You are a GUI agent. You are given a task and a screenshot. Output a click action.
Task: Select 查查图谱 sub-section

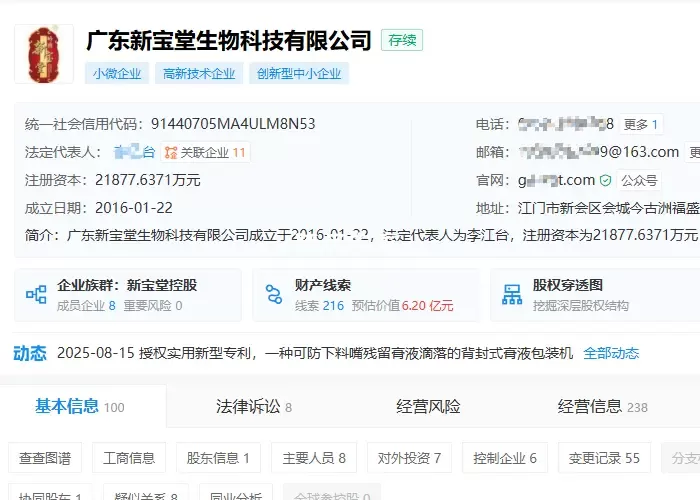(x=45, y=458)
